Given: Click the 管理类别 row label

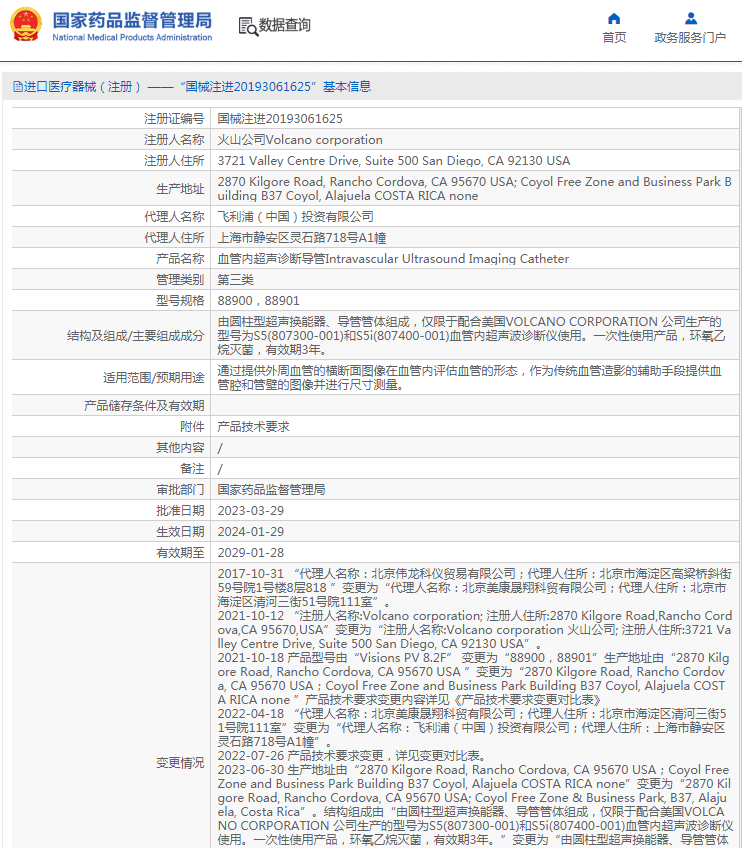Looking at the screenshot, I should [180, 280].
